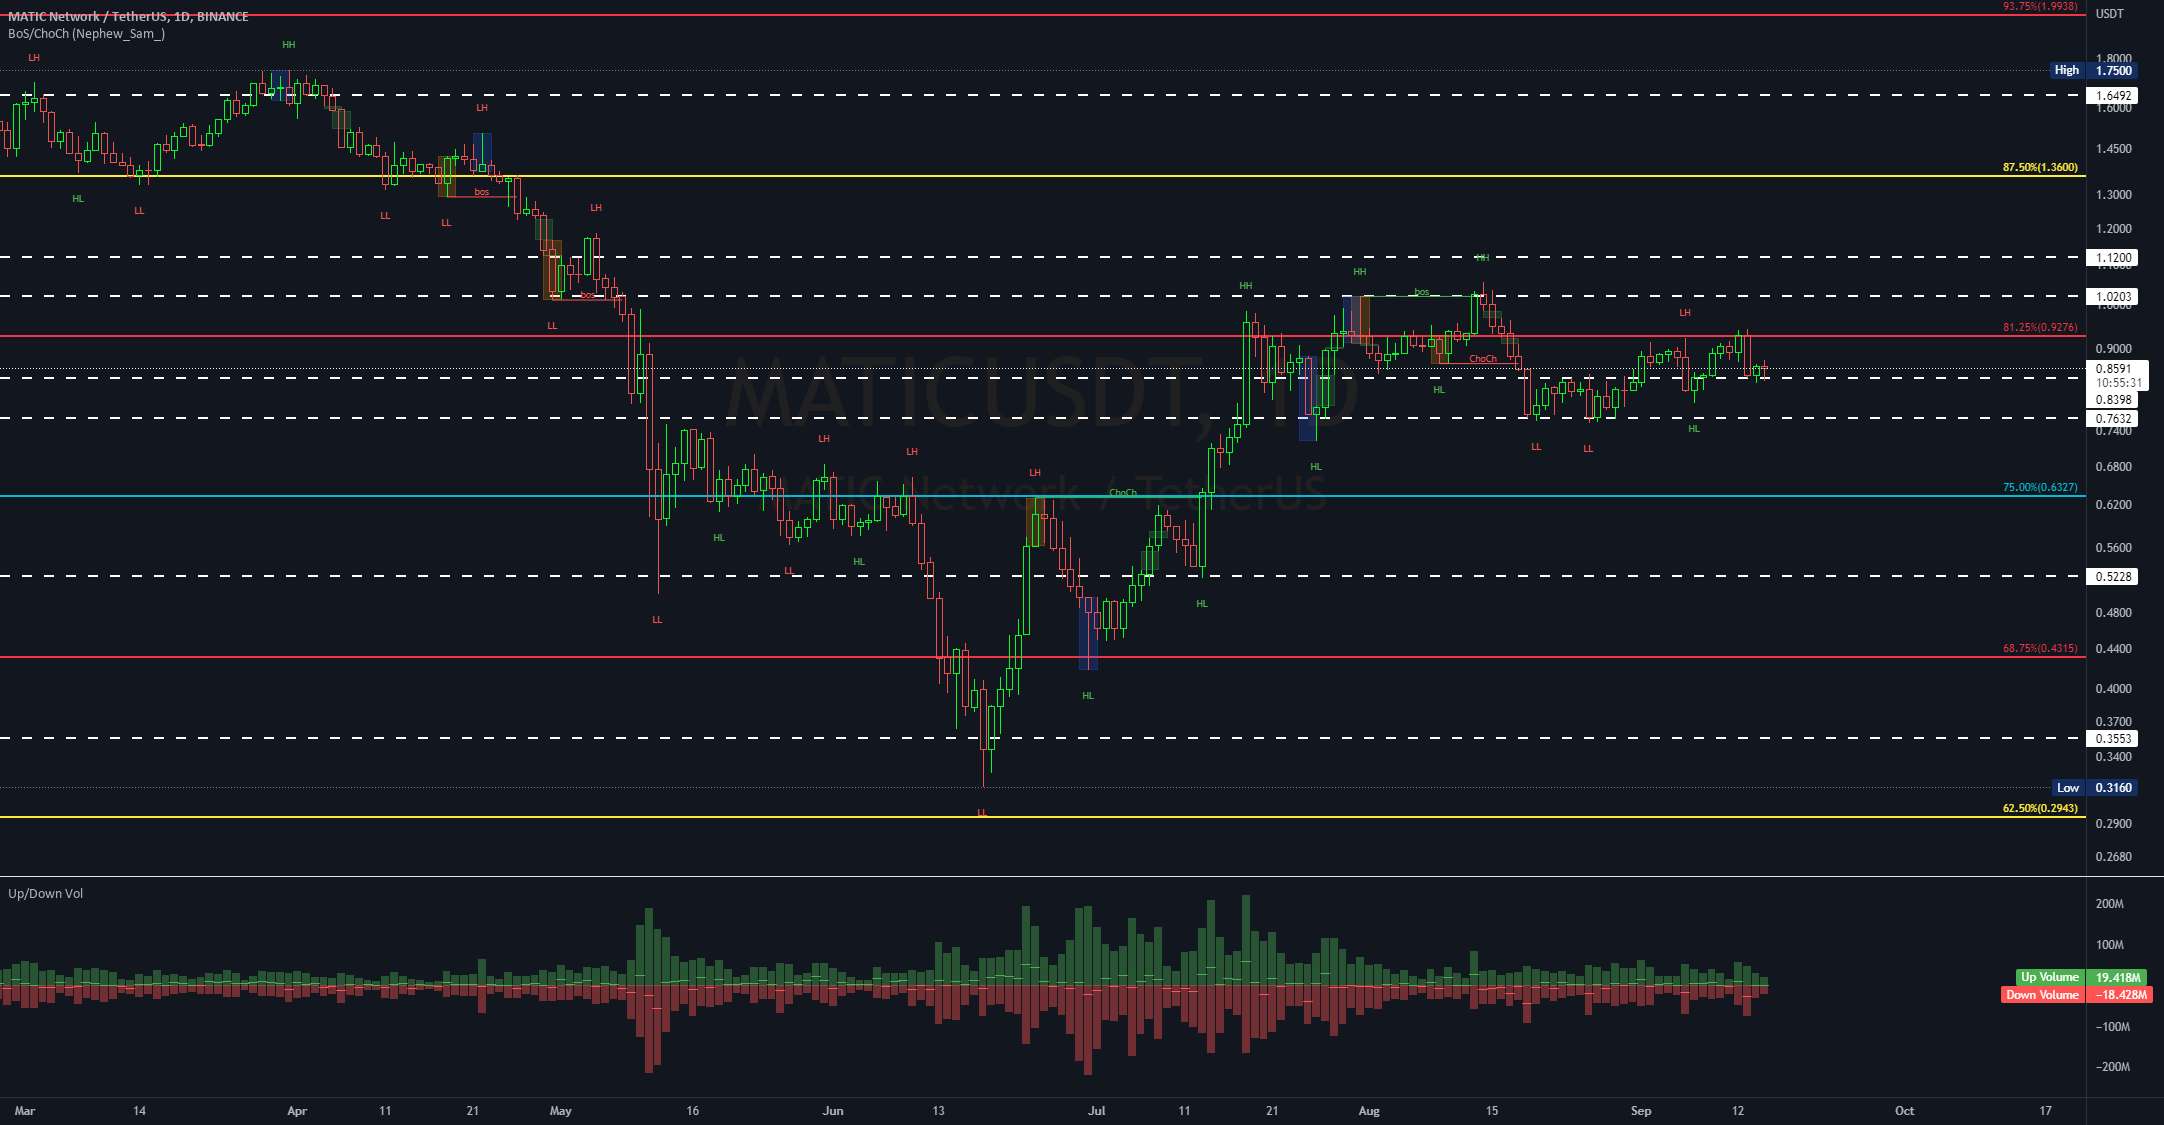Image resolution: width=2164 pixels, height=1125 pixels.
Task: Click the Sep label on time axis
Action: (1641, 1110)
